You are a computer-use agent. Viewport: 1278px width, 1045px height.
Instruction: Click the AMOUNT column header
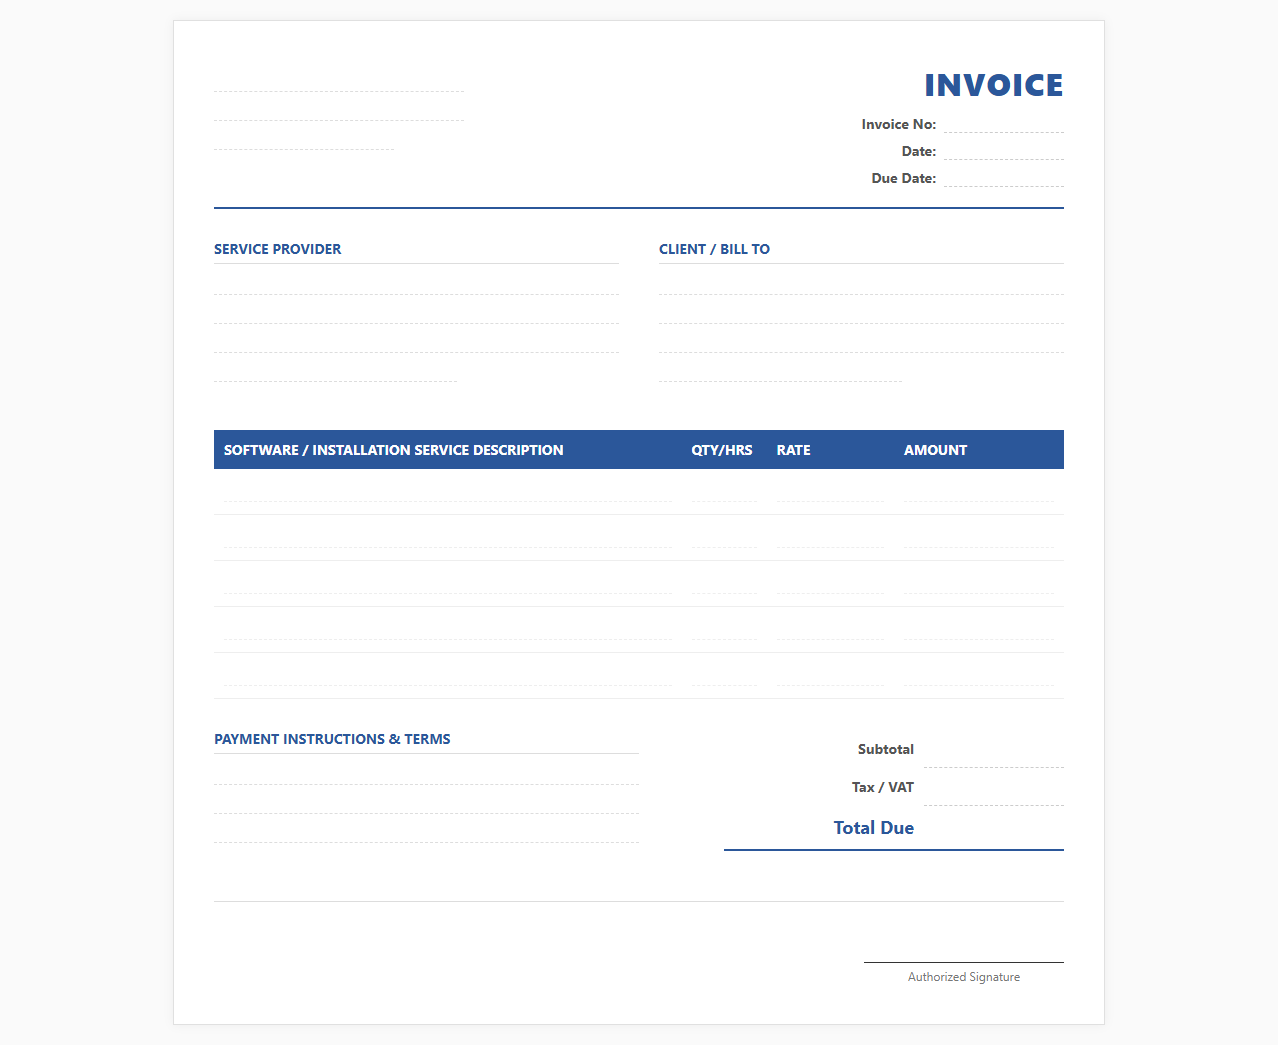click(936, 450)
